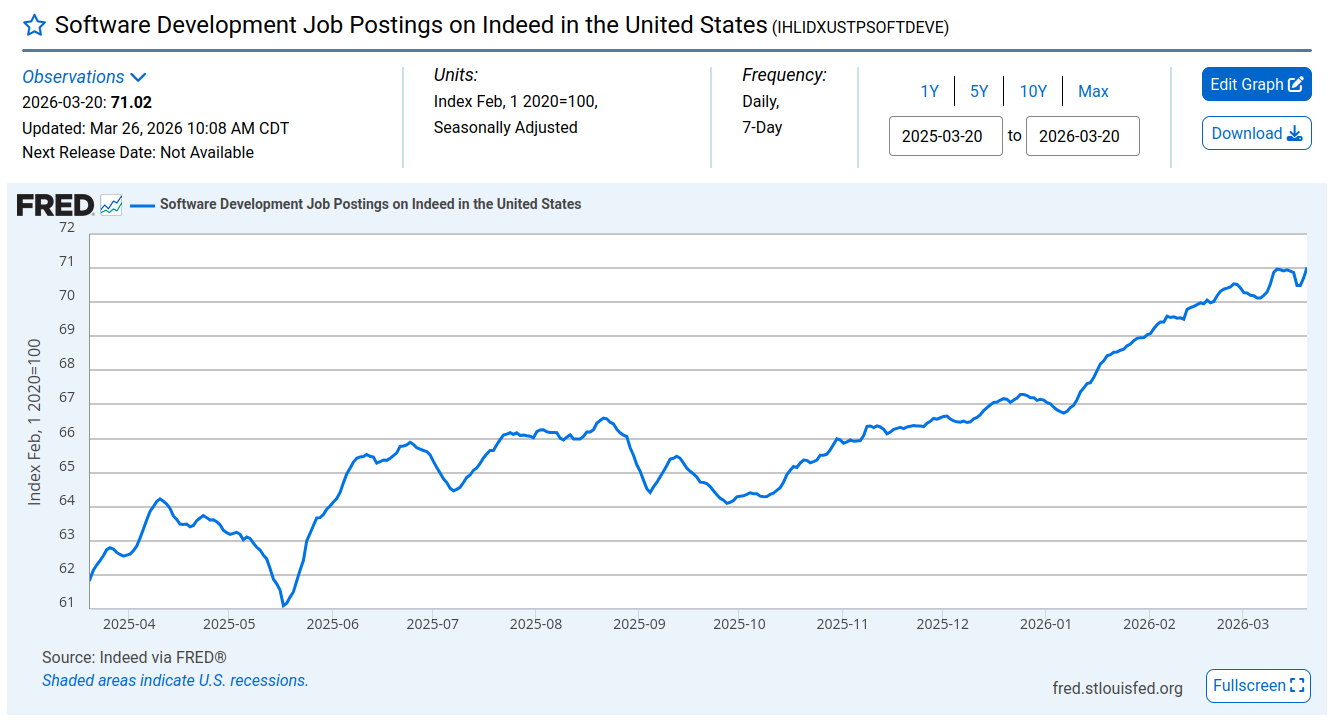Click the FRED logo above the chart
This screenshot has height=722, width=1328.
click(55, 205)
